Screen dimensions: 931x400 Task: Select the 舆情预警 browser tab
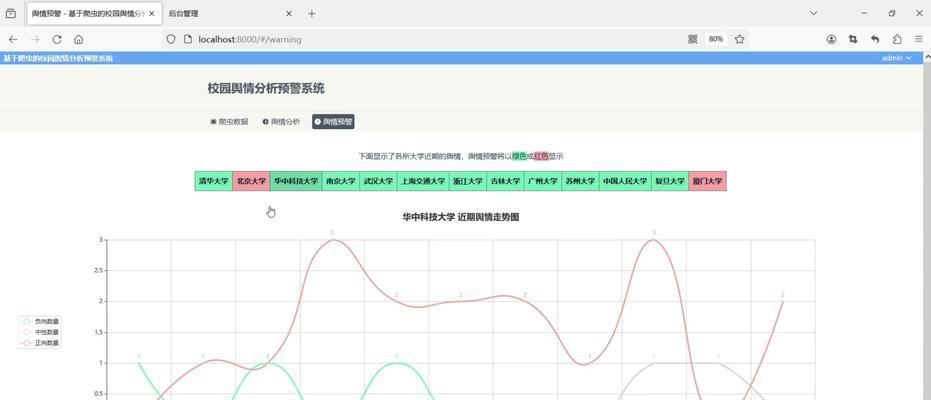[94, 14]
